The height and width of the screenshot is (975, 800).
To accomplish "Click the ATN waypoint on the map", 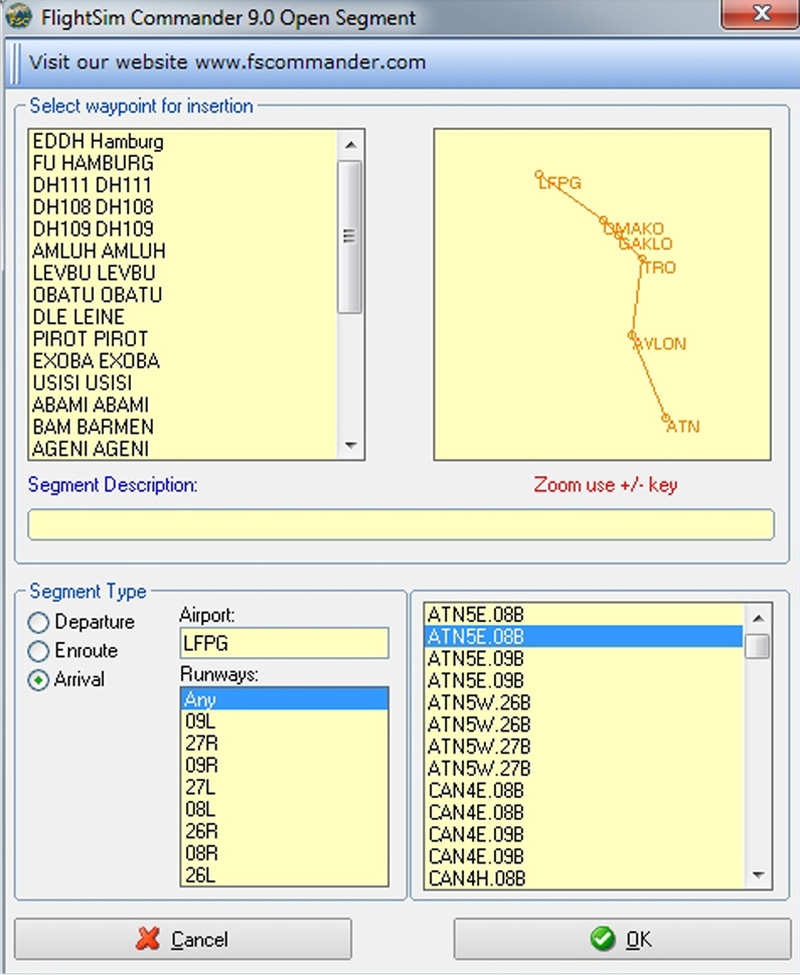I will [666, 418].
